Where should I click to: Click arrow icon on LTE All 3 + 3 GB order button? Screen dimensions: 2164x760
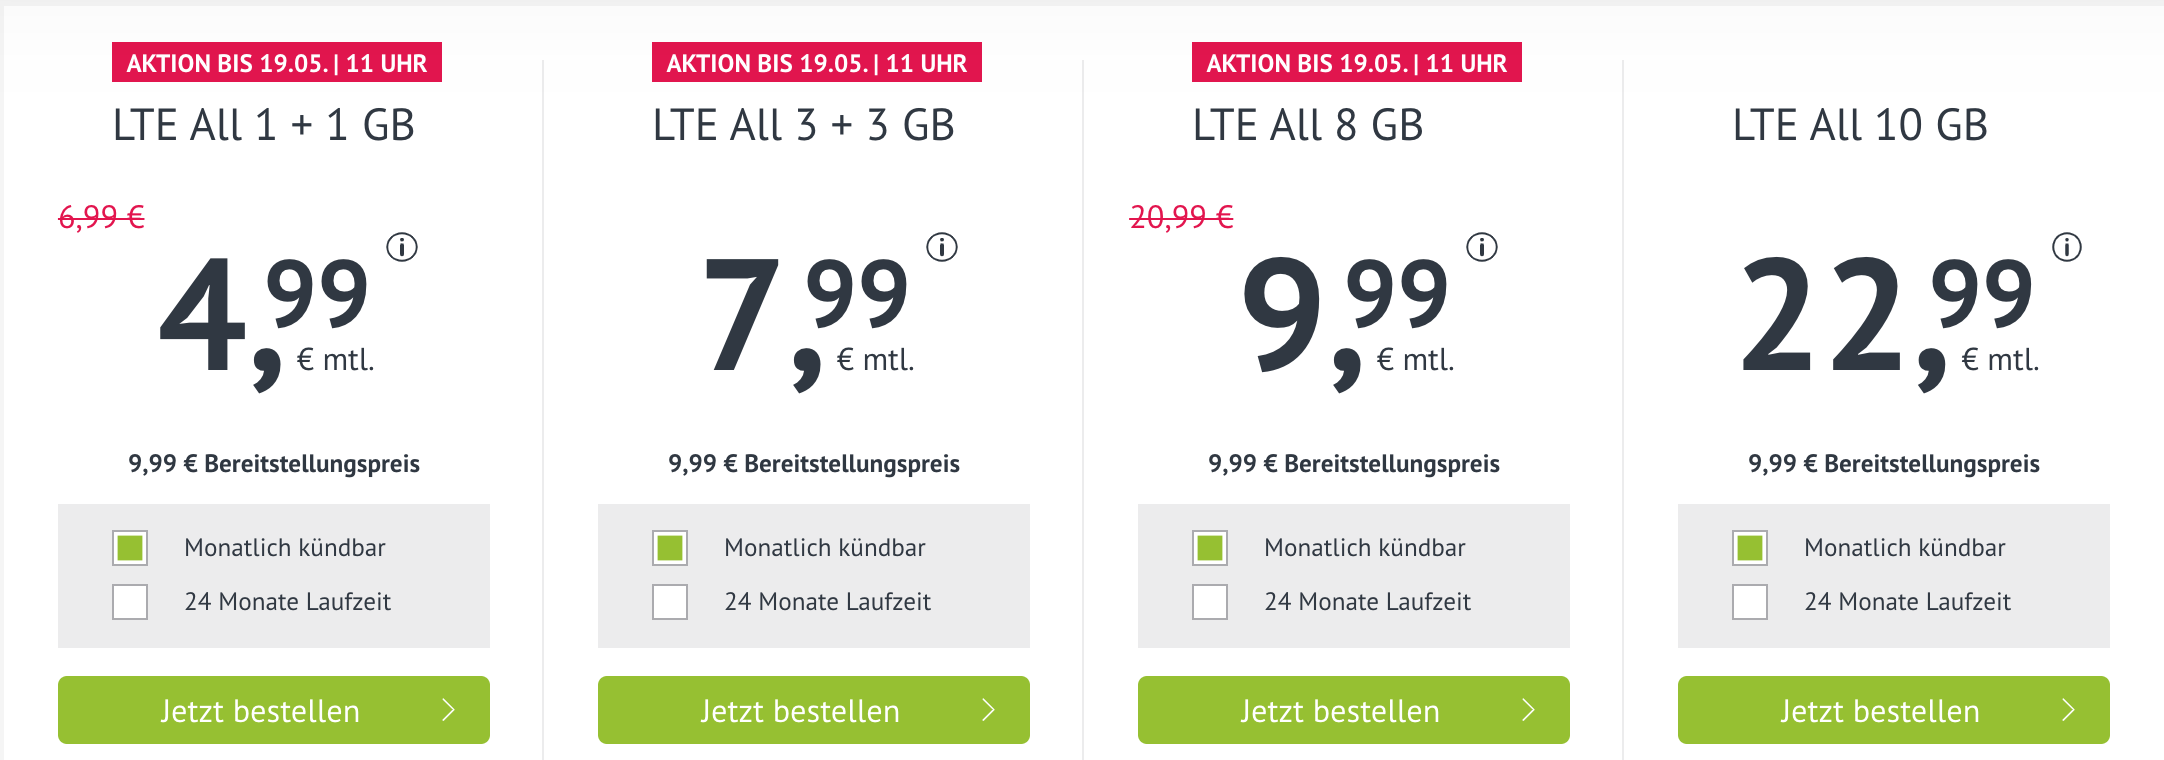[989, 710]
